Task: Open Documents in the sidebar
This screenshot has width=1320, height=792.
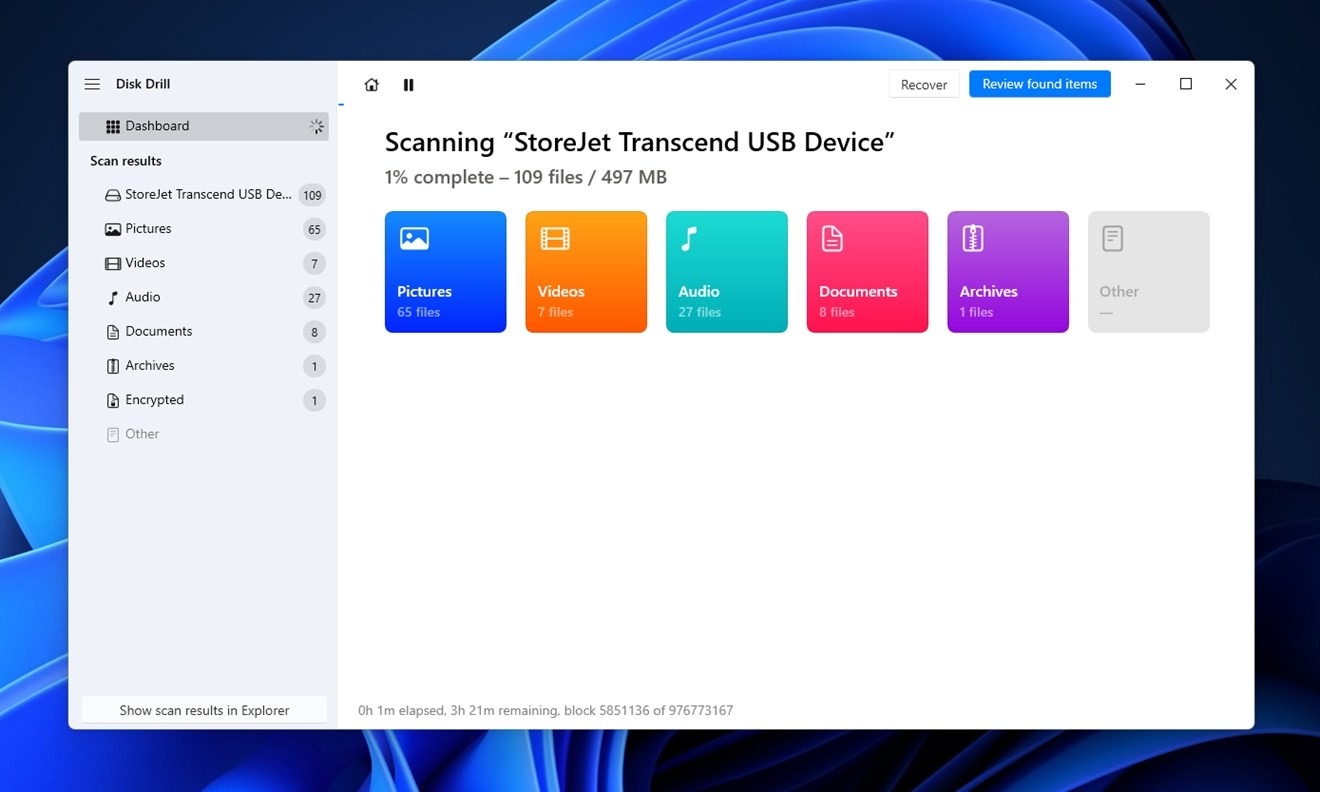Action: pyautogui.click(x=204, y=331)
